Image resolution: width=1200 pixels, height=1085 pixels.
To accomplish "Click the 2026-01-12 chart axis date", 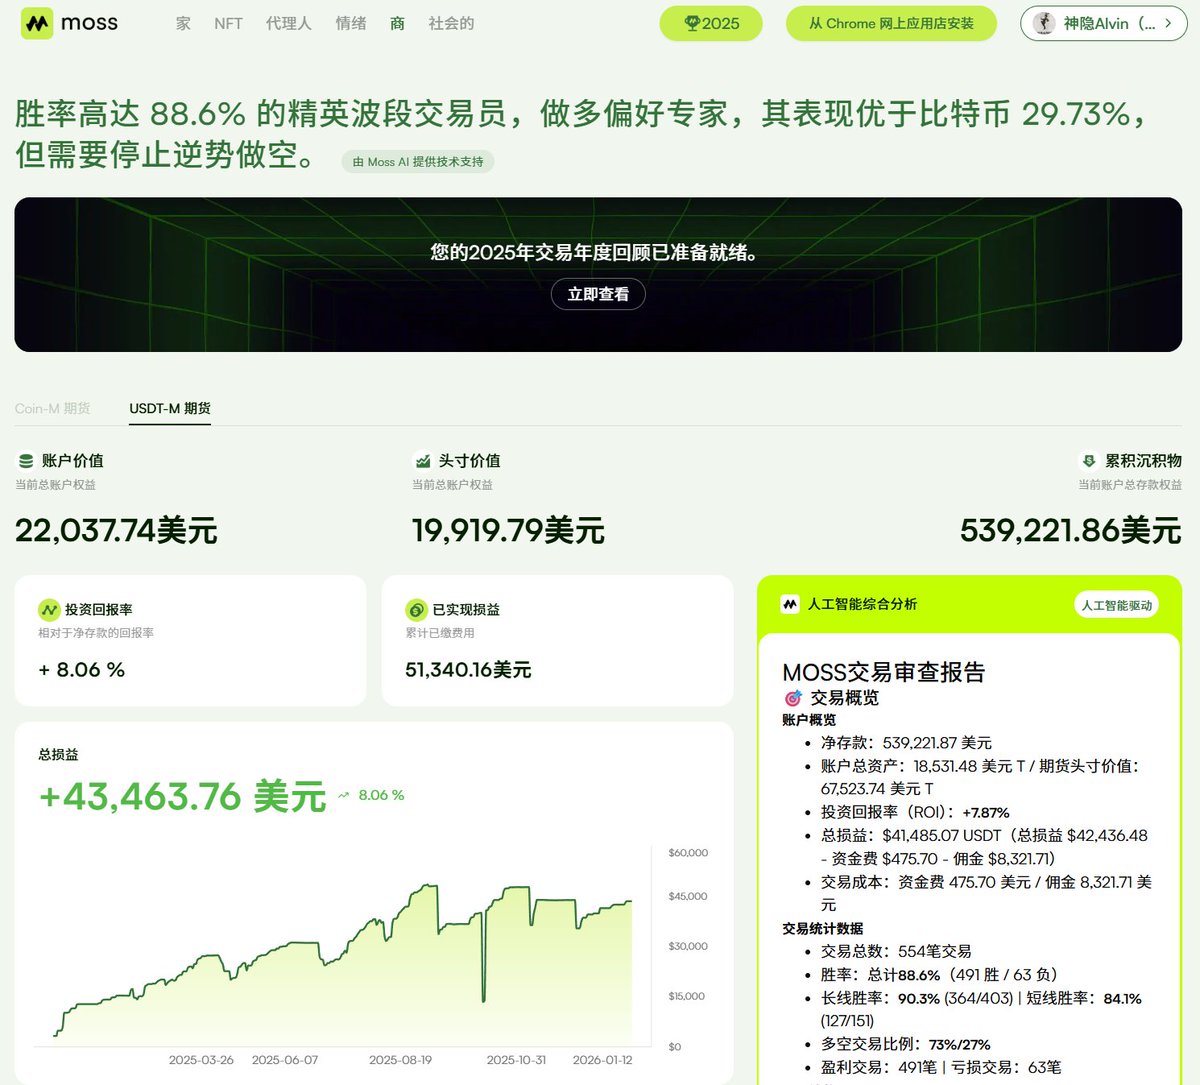I will pos(602,1060).
